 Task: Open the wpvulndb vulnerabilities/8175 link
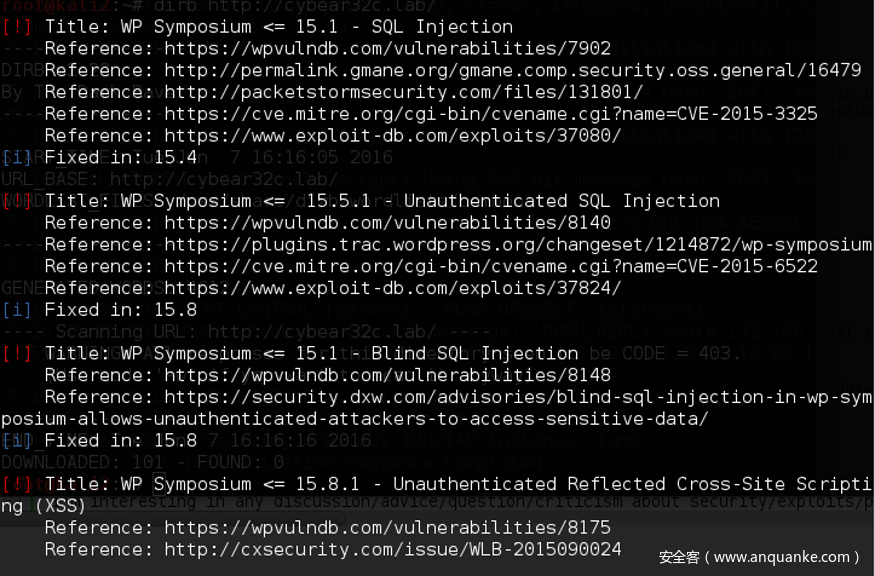pos(387,528)
